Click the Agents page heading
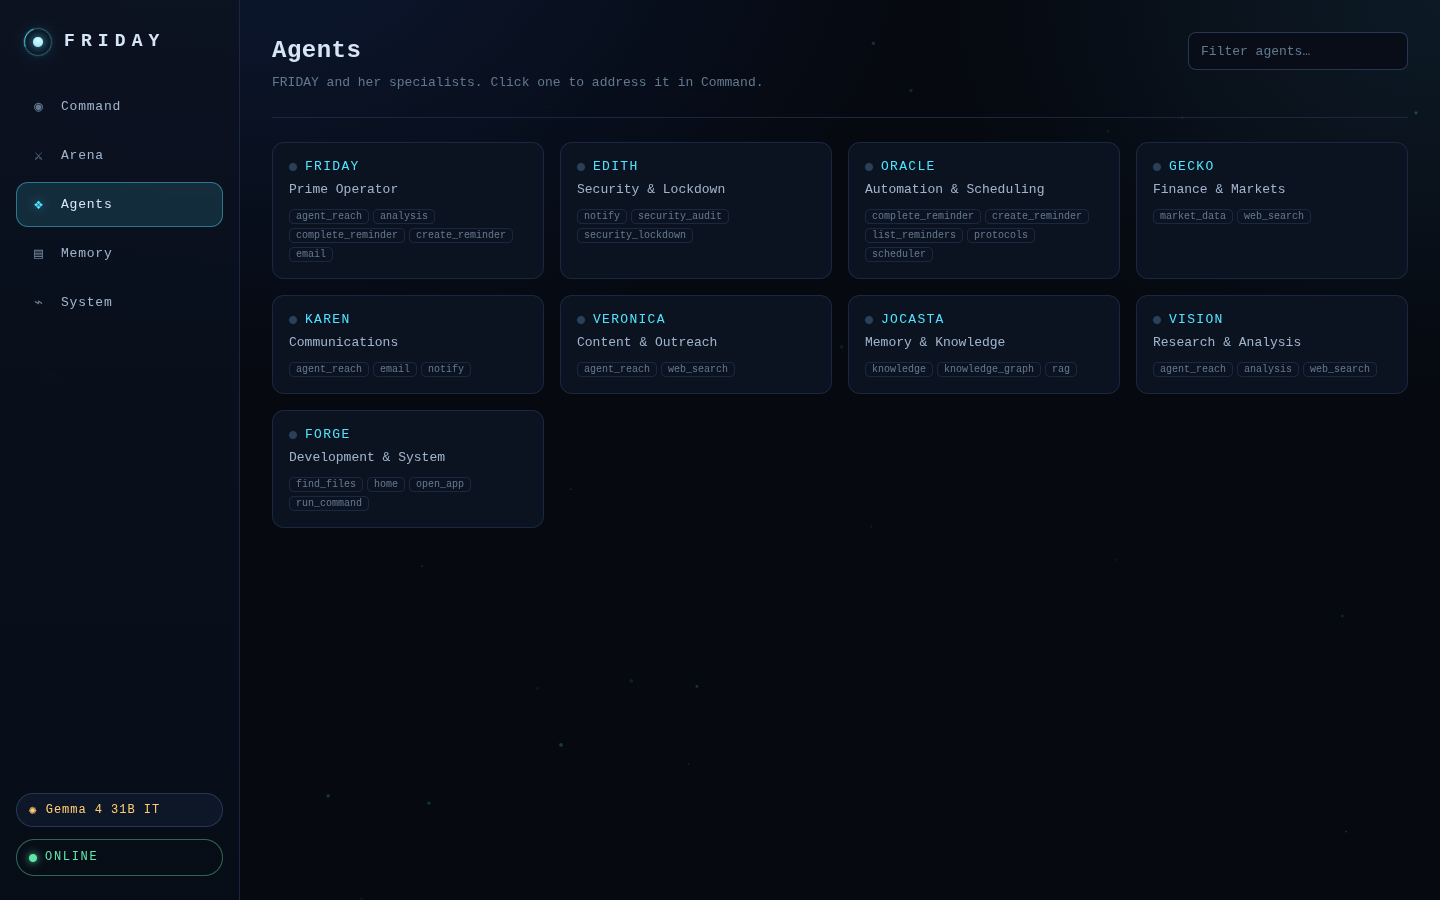The height and width of the screenshot is (900, 1440). point(316,50)
